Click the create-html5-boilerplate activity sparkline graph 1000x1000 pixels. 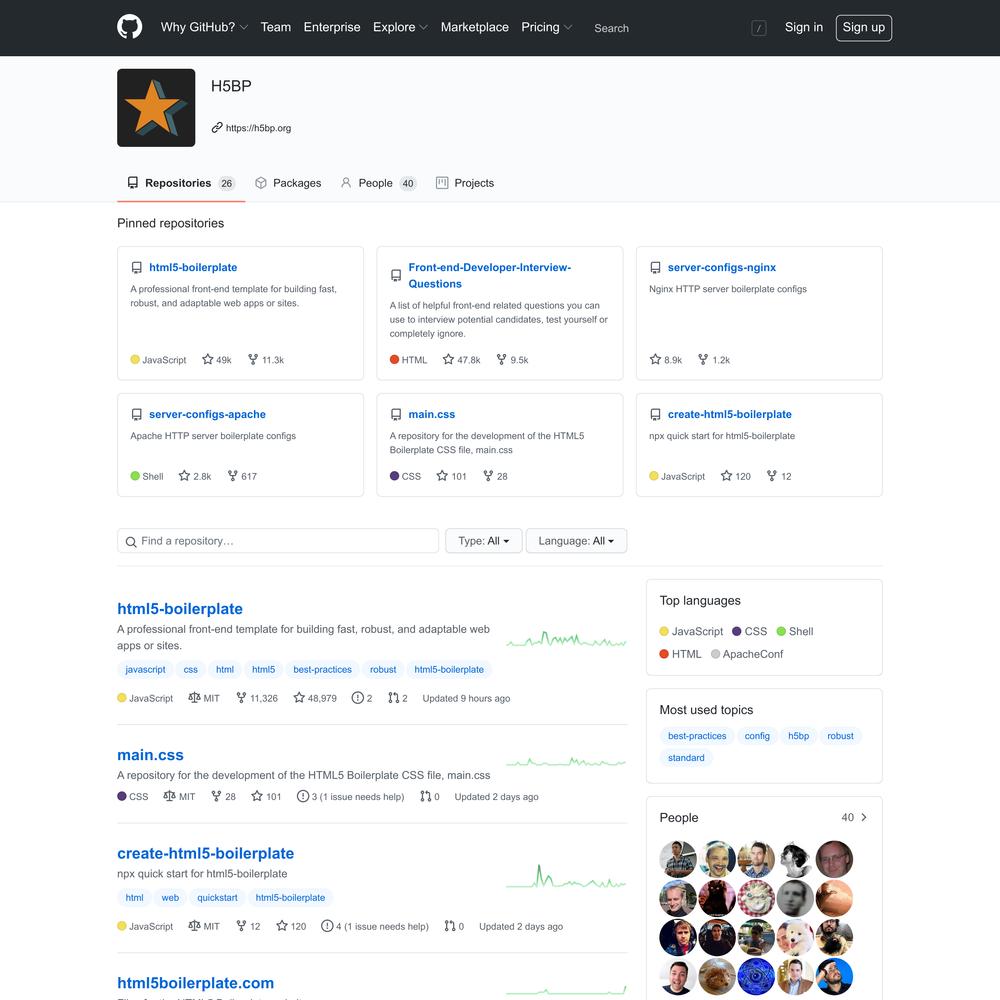[566, 876]
